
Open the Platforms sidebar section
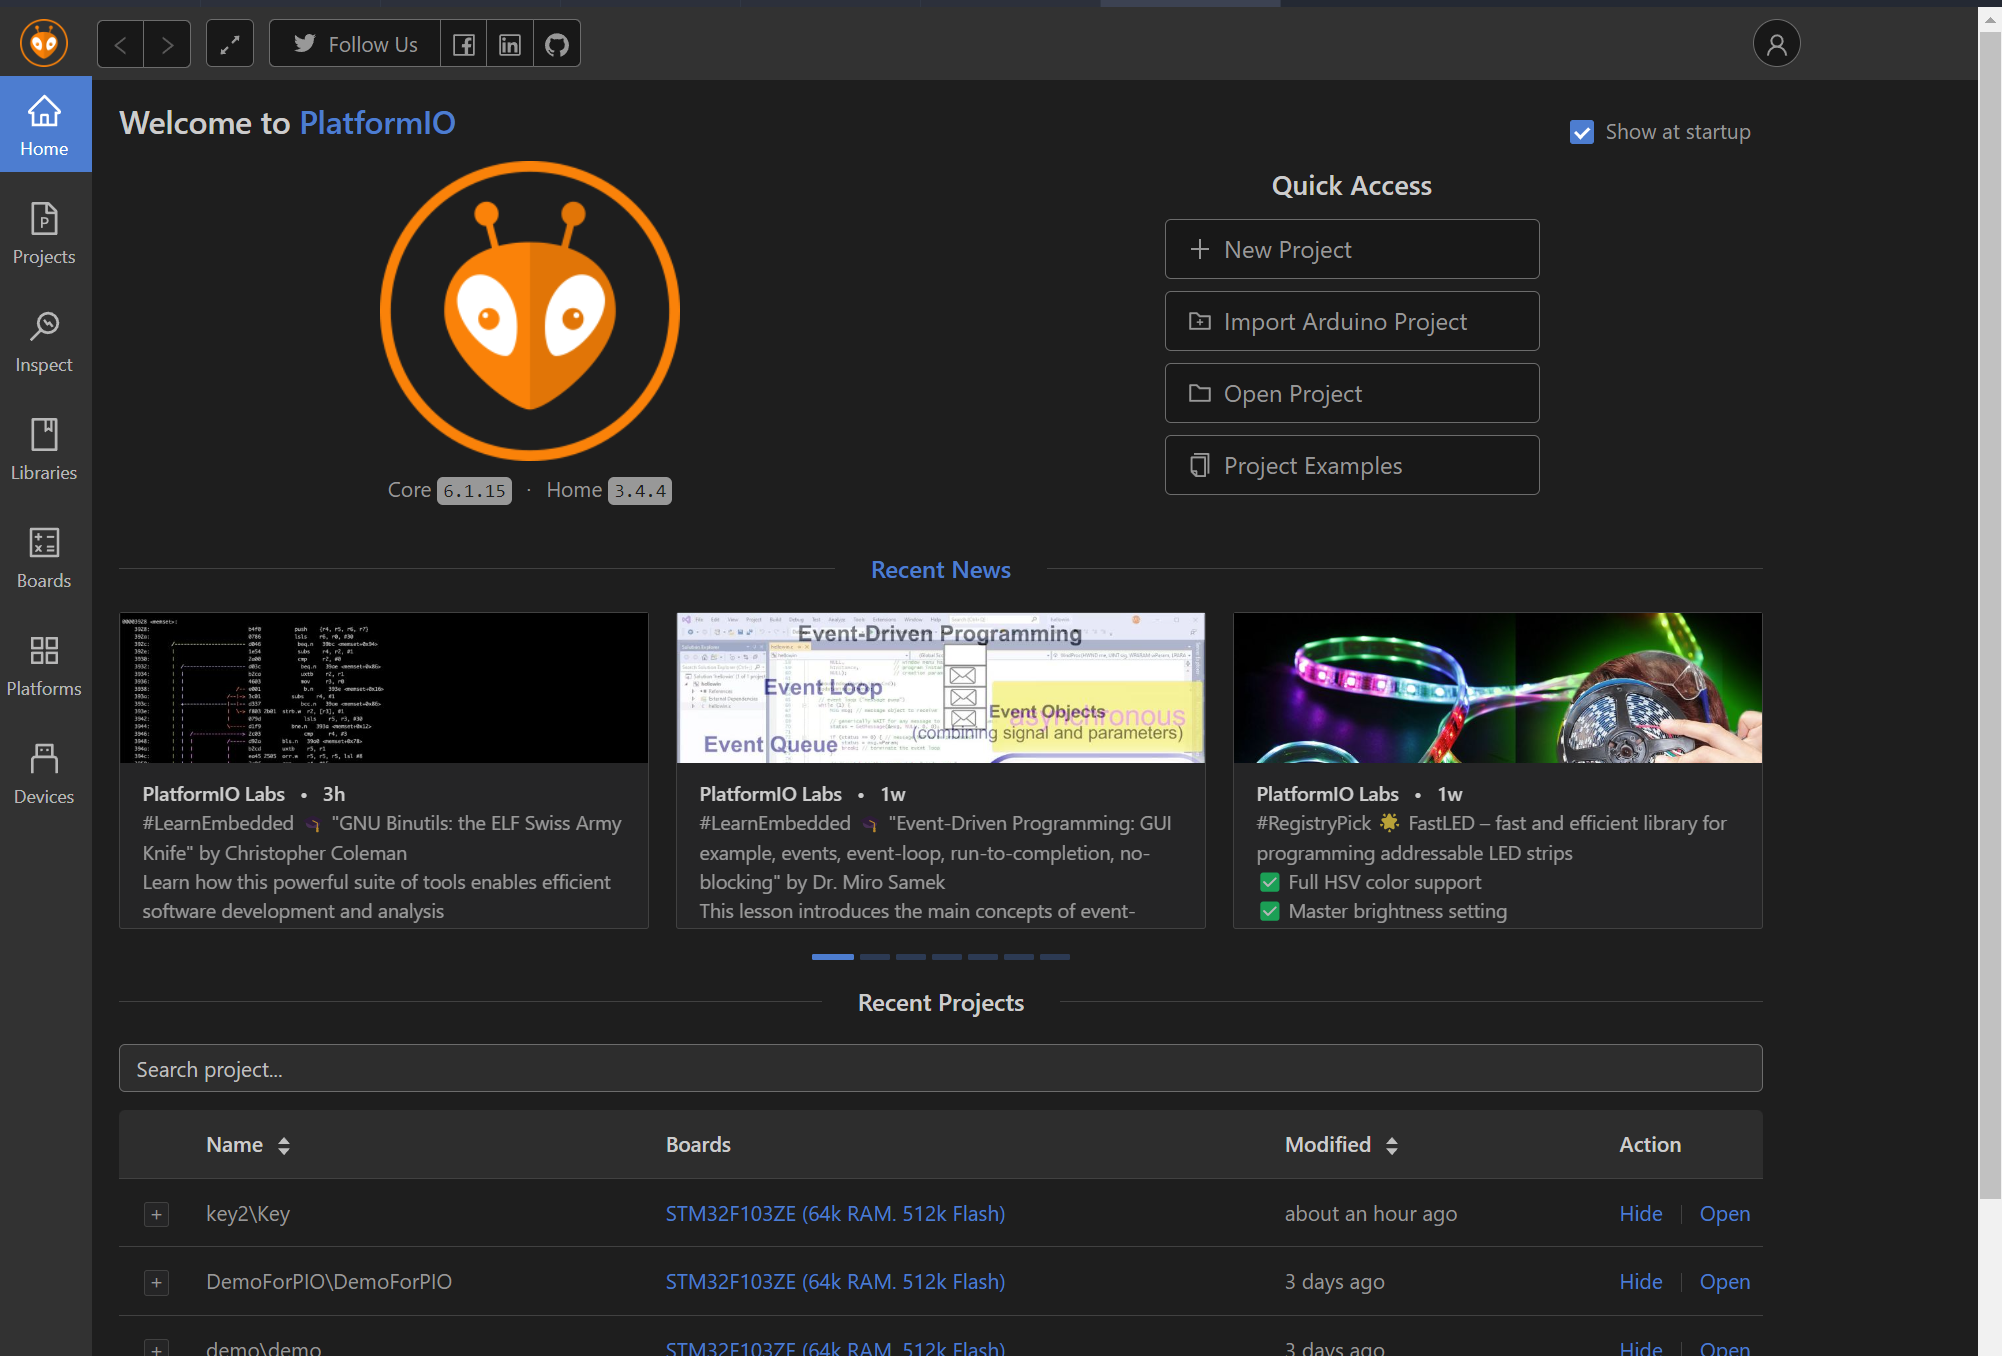click(44, 665)
